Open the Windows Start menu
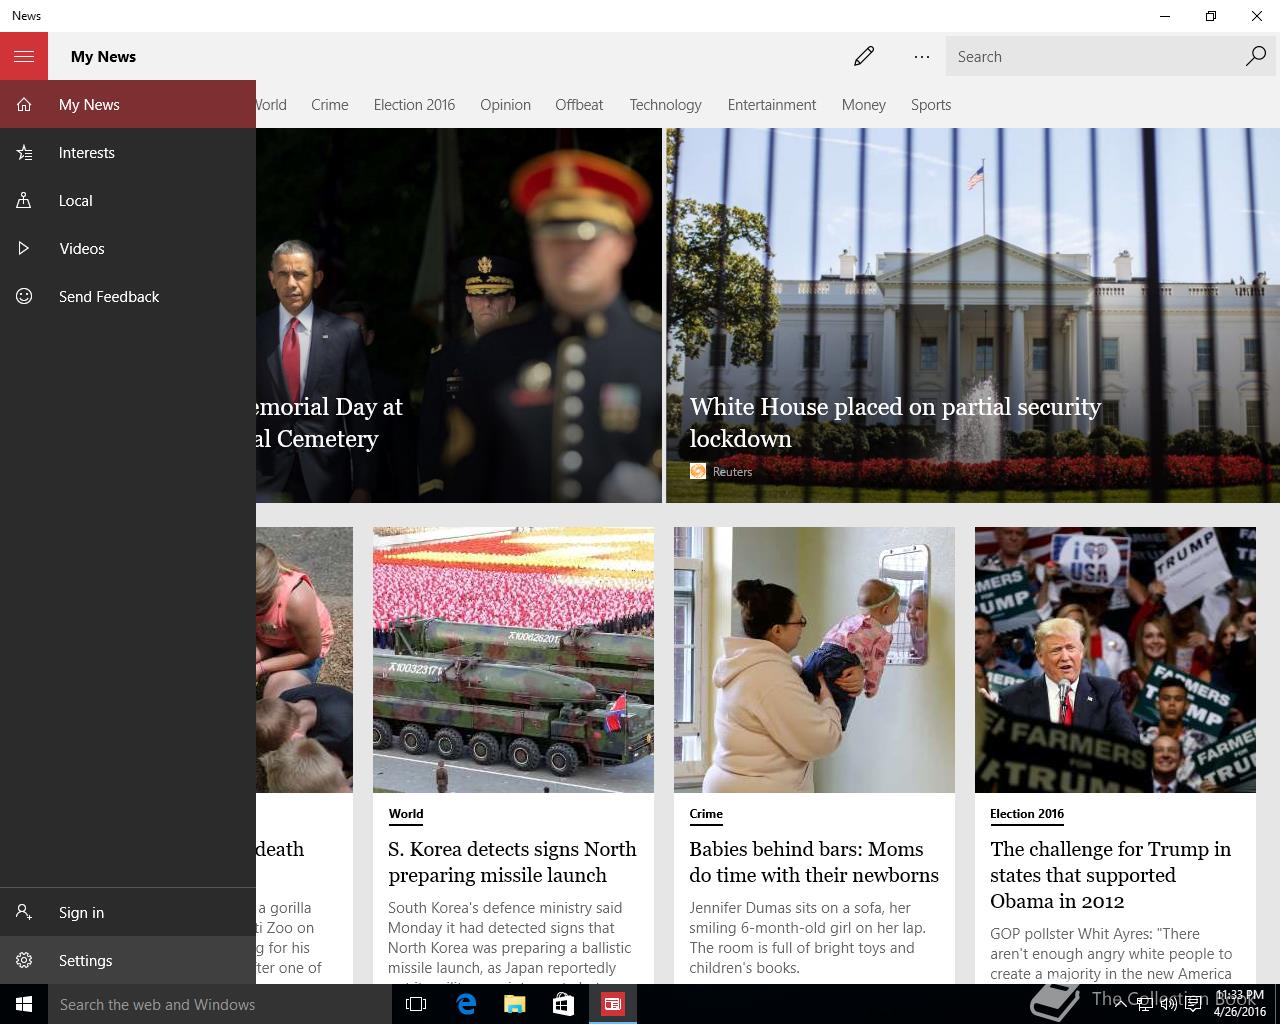 24,1004
